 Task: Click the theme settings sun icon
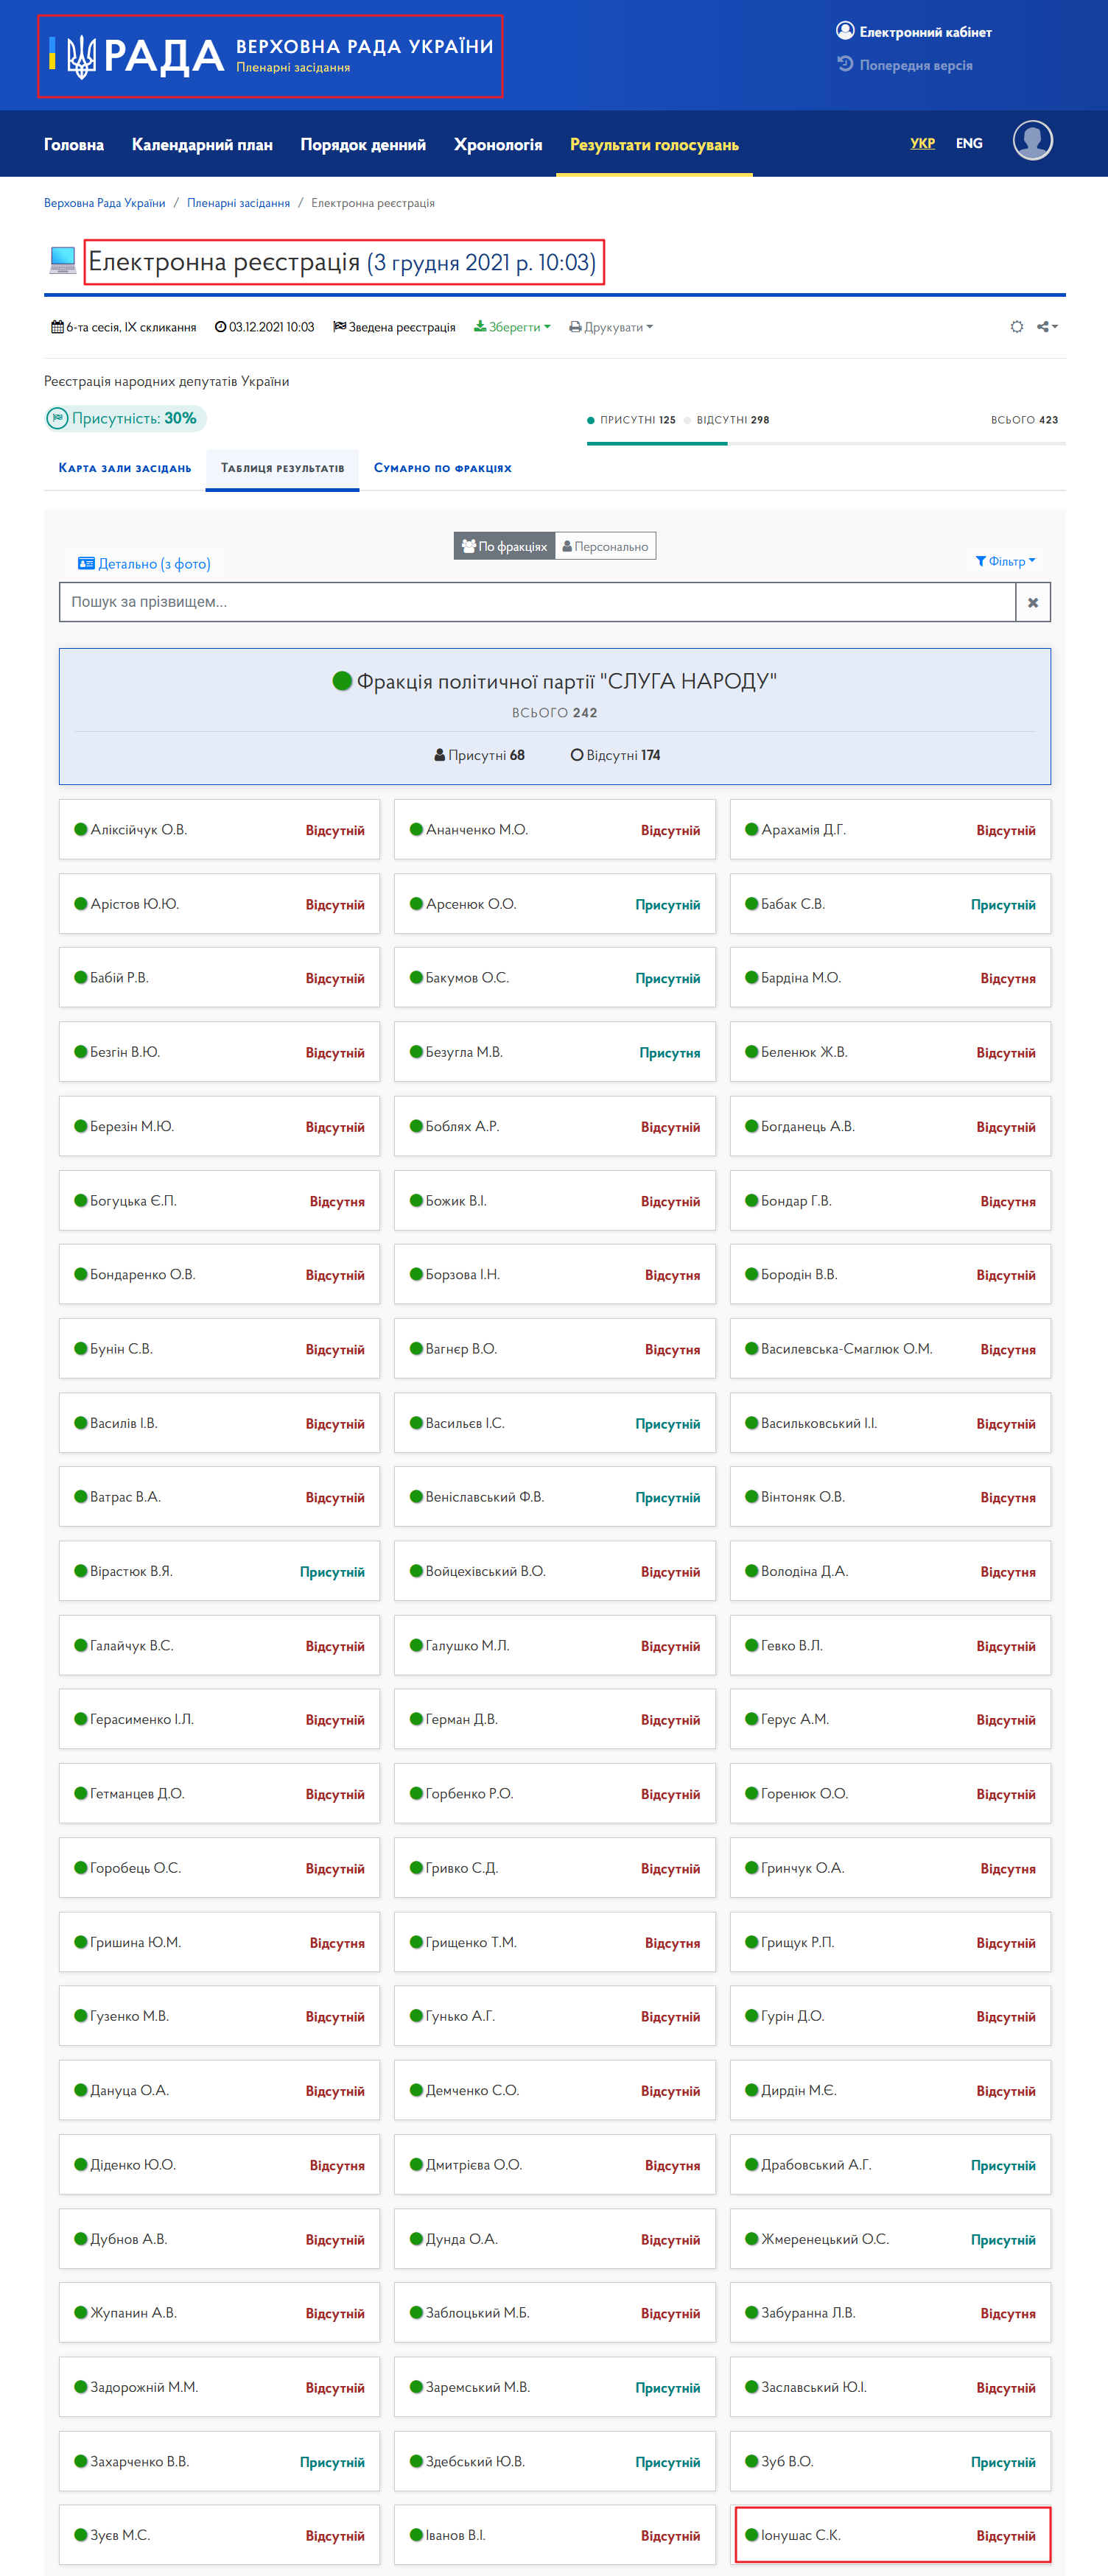tap(1017, 327)
